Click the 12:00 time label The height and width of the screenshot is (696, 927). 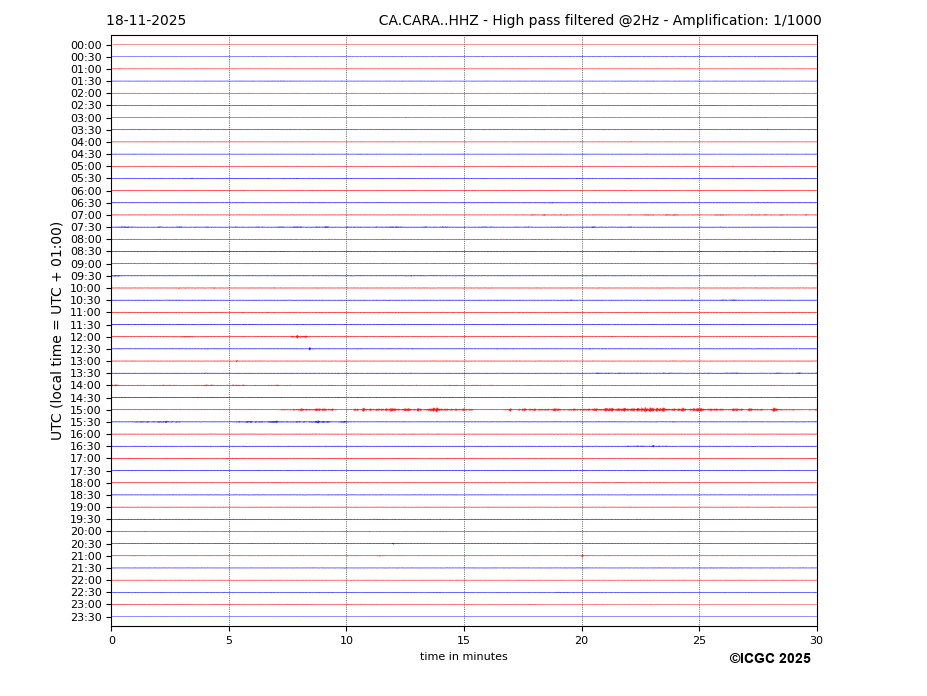(85, 337)
